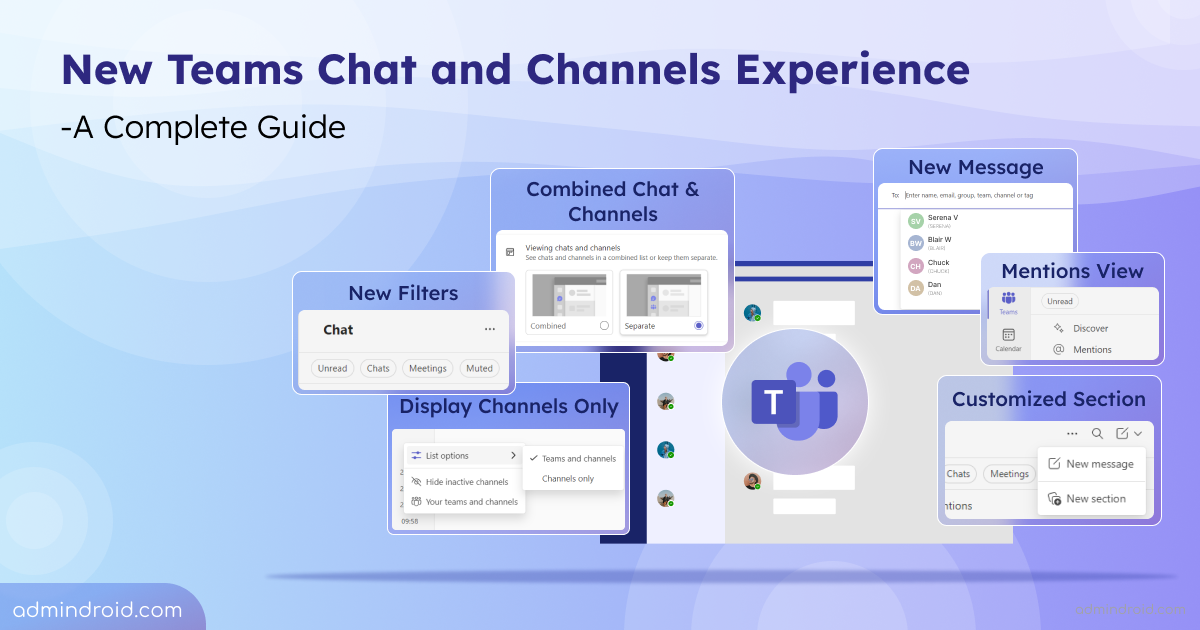Viewport: 1200px width, 630px height.
Task: Open the Calendar icon in sidebar
Action: tap(1008, 335)
